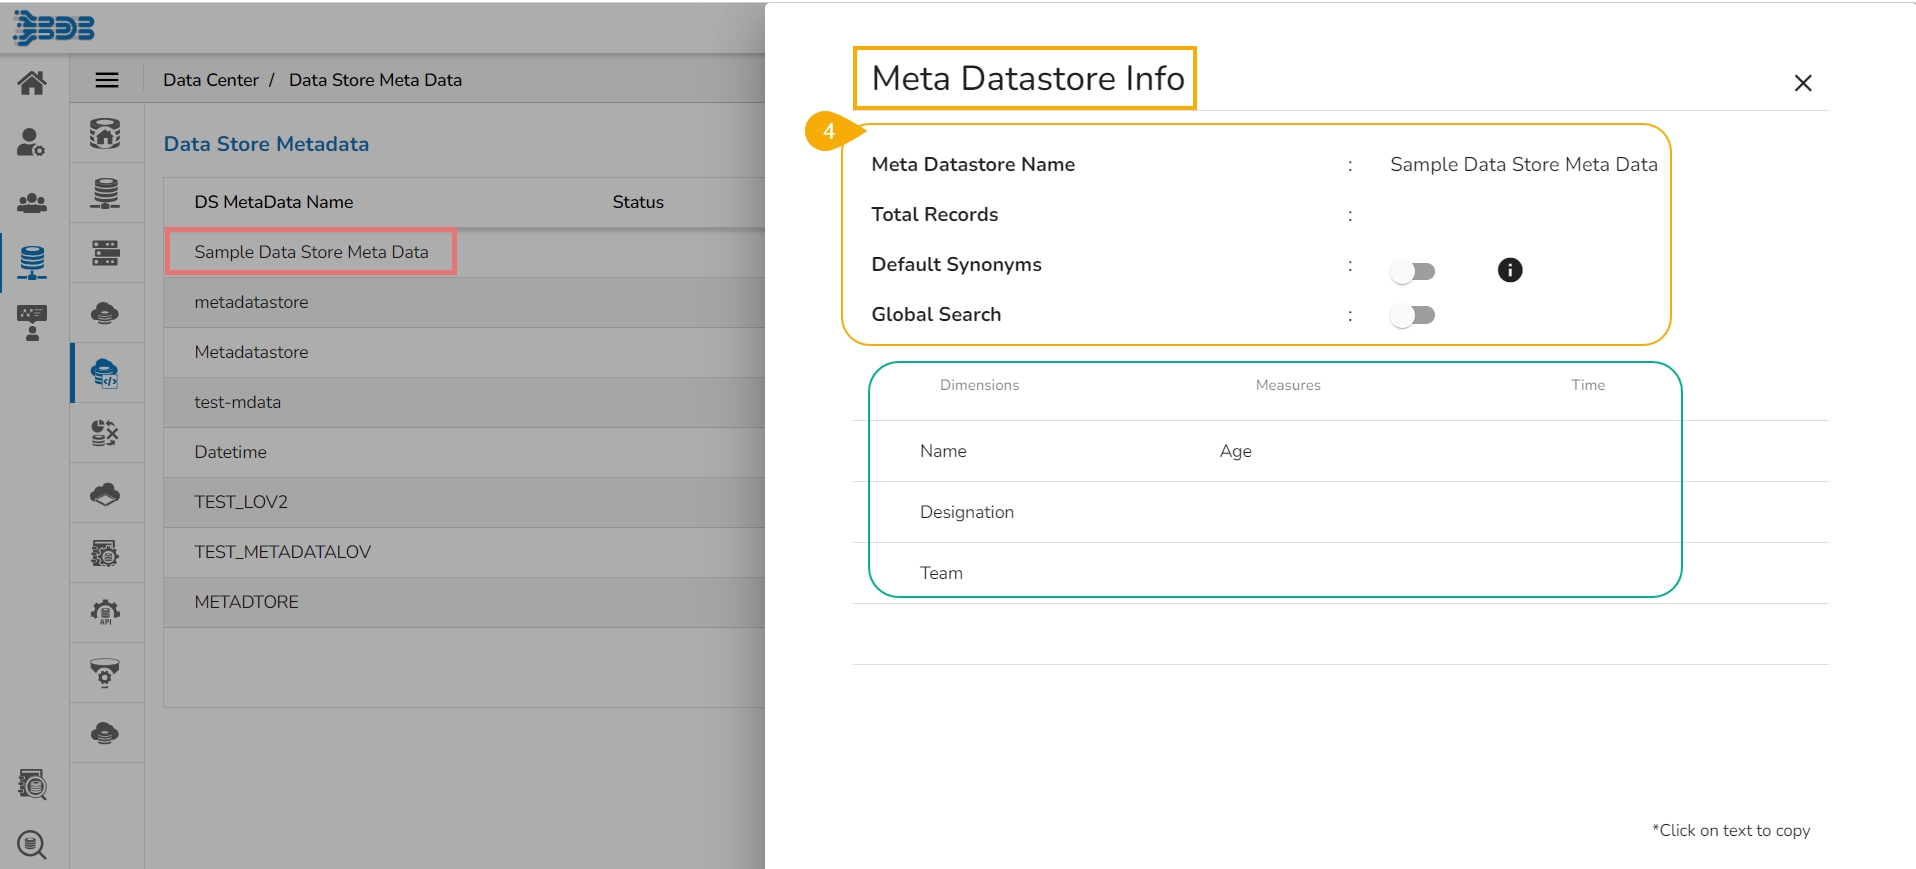Click the presenter chart icon in sidebar
The width and height of the screenshot is (1916, 869).
point(32,322)
